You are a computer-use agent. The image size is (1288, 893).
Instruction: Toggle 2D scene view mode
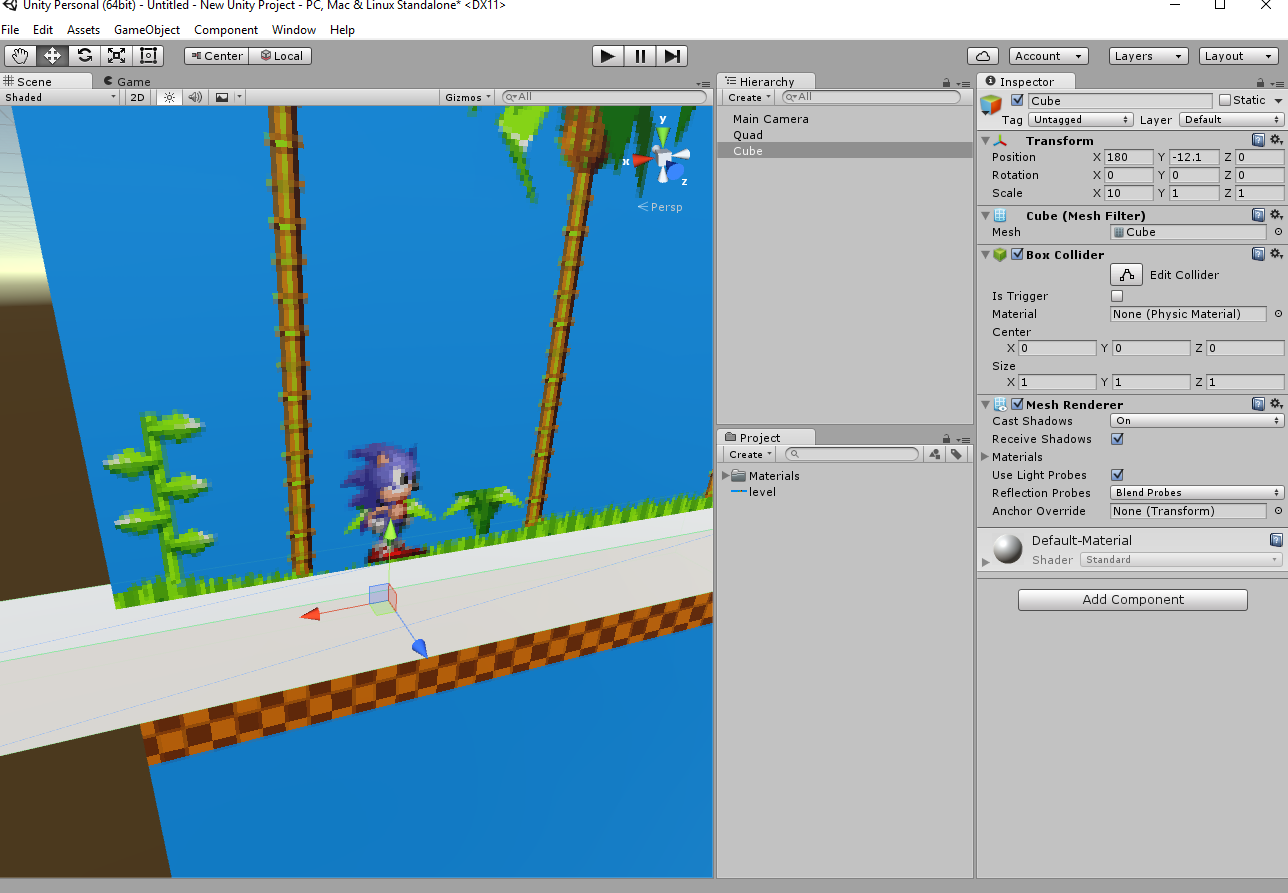(138, 97)
